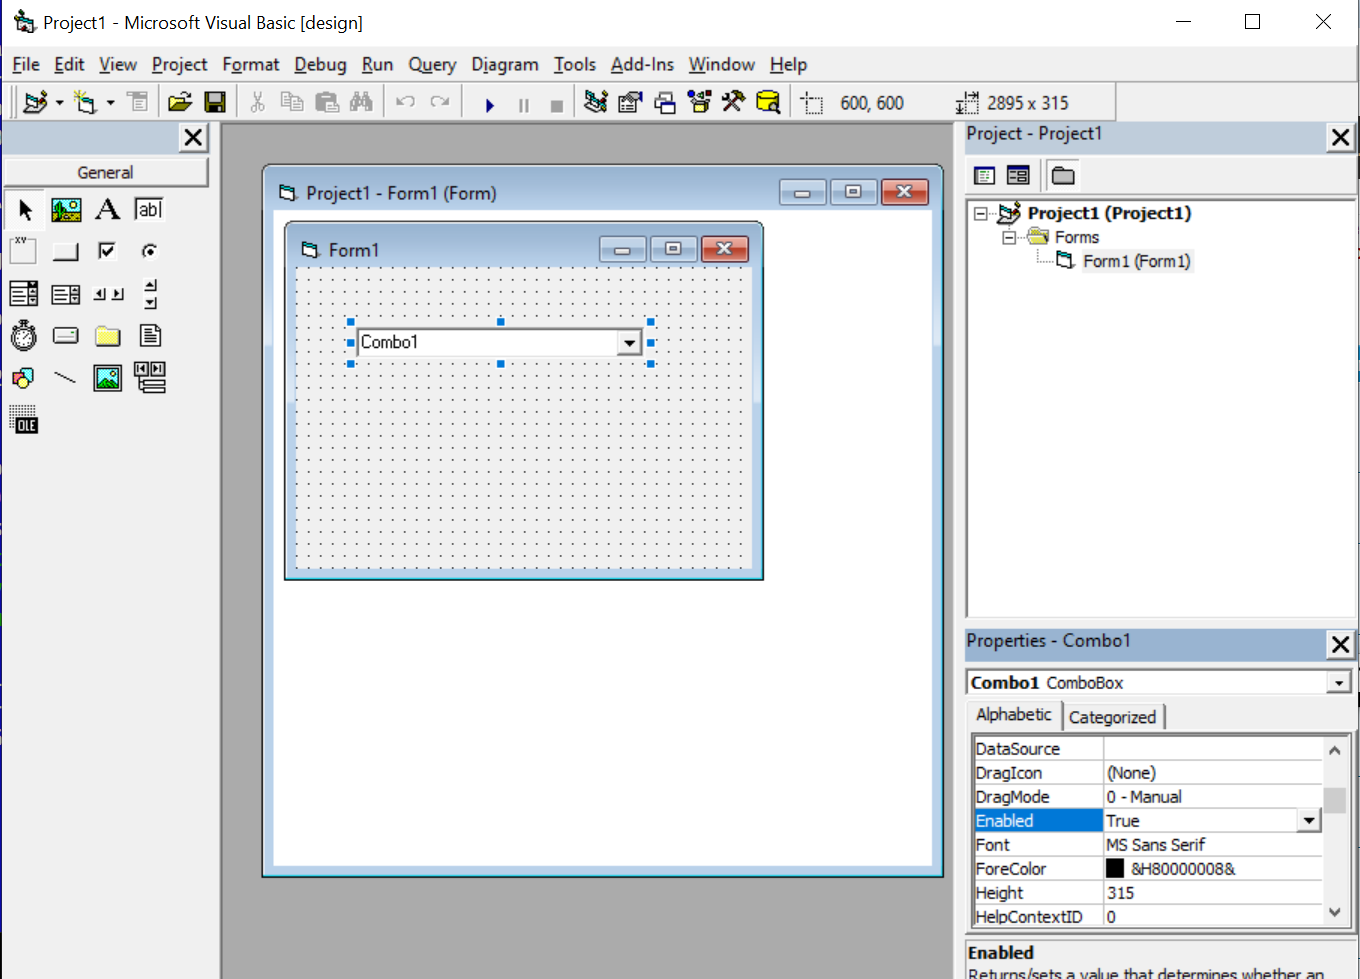Viewport: 1360px width, 979px height.
Task: Open the Format menu
Action: (x=250, y=65)
